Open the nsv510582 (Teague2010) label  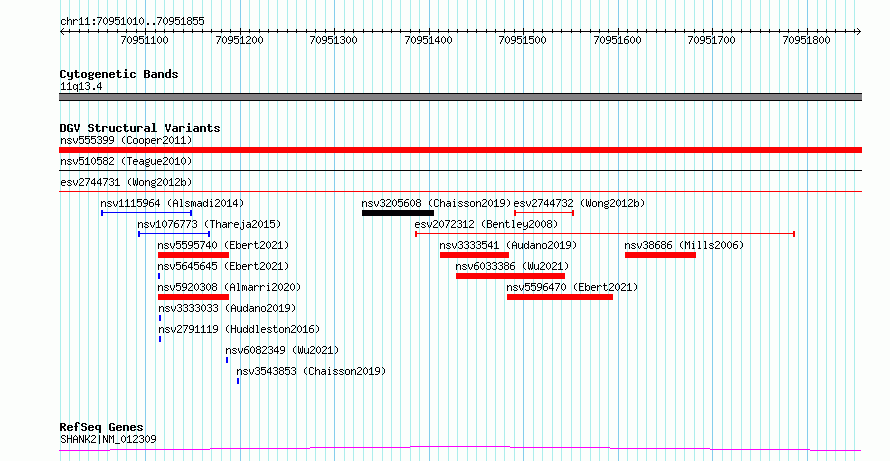(x=126, y=162)
